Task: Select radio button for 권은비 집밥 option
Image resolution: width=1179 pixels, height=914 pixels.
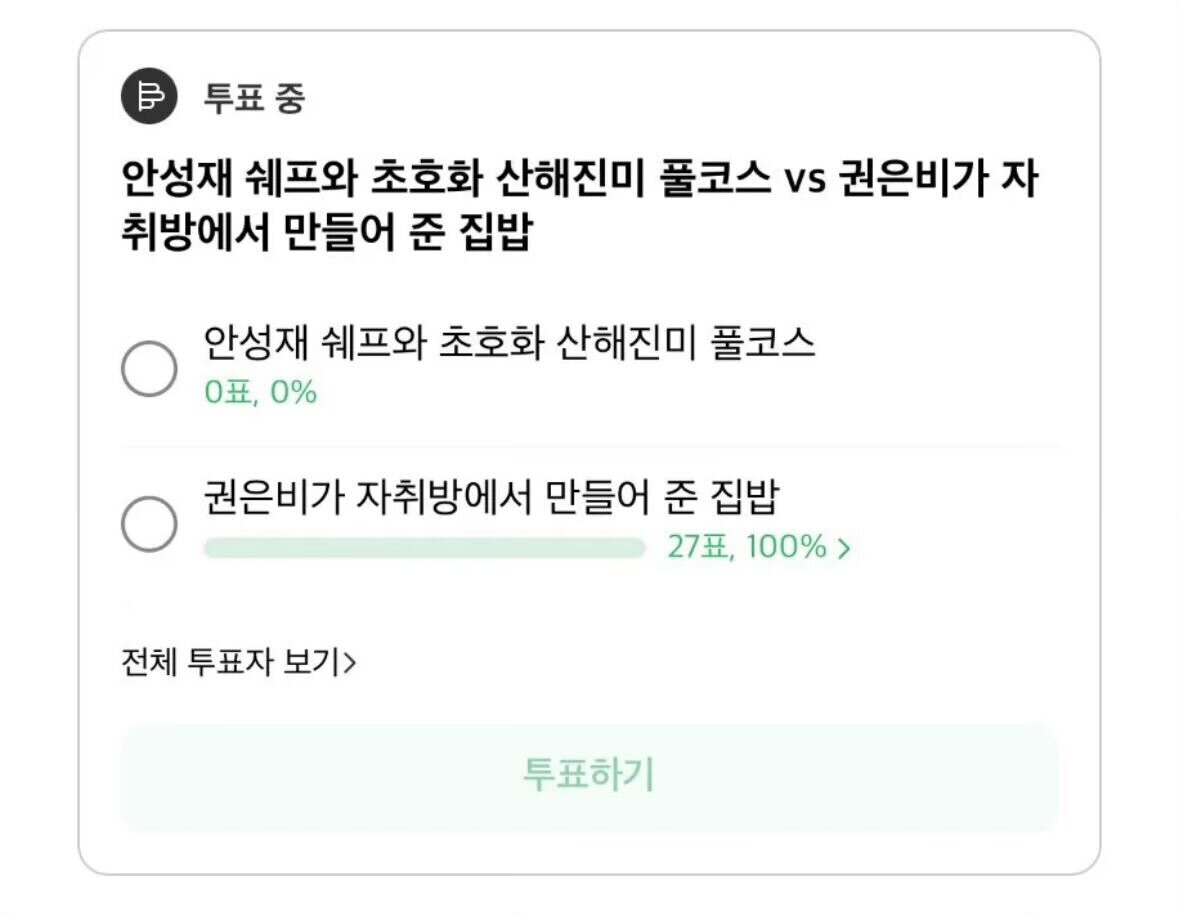Action: coord(149,523)
